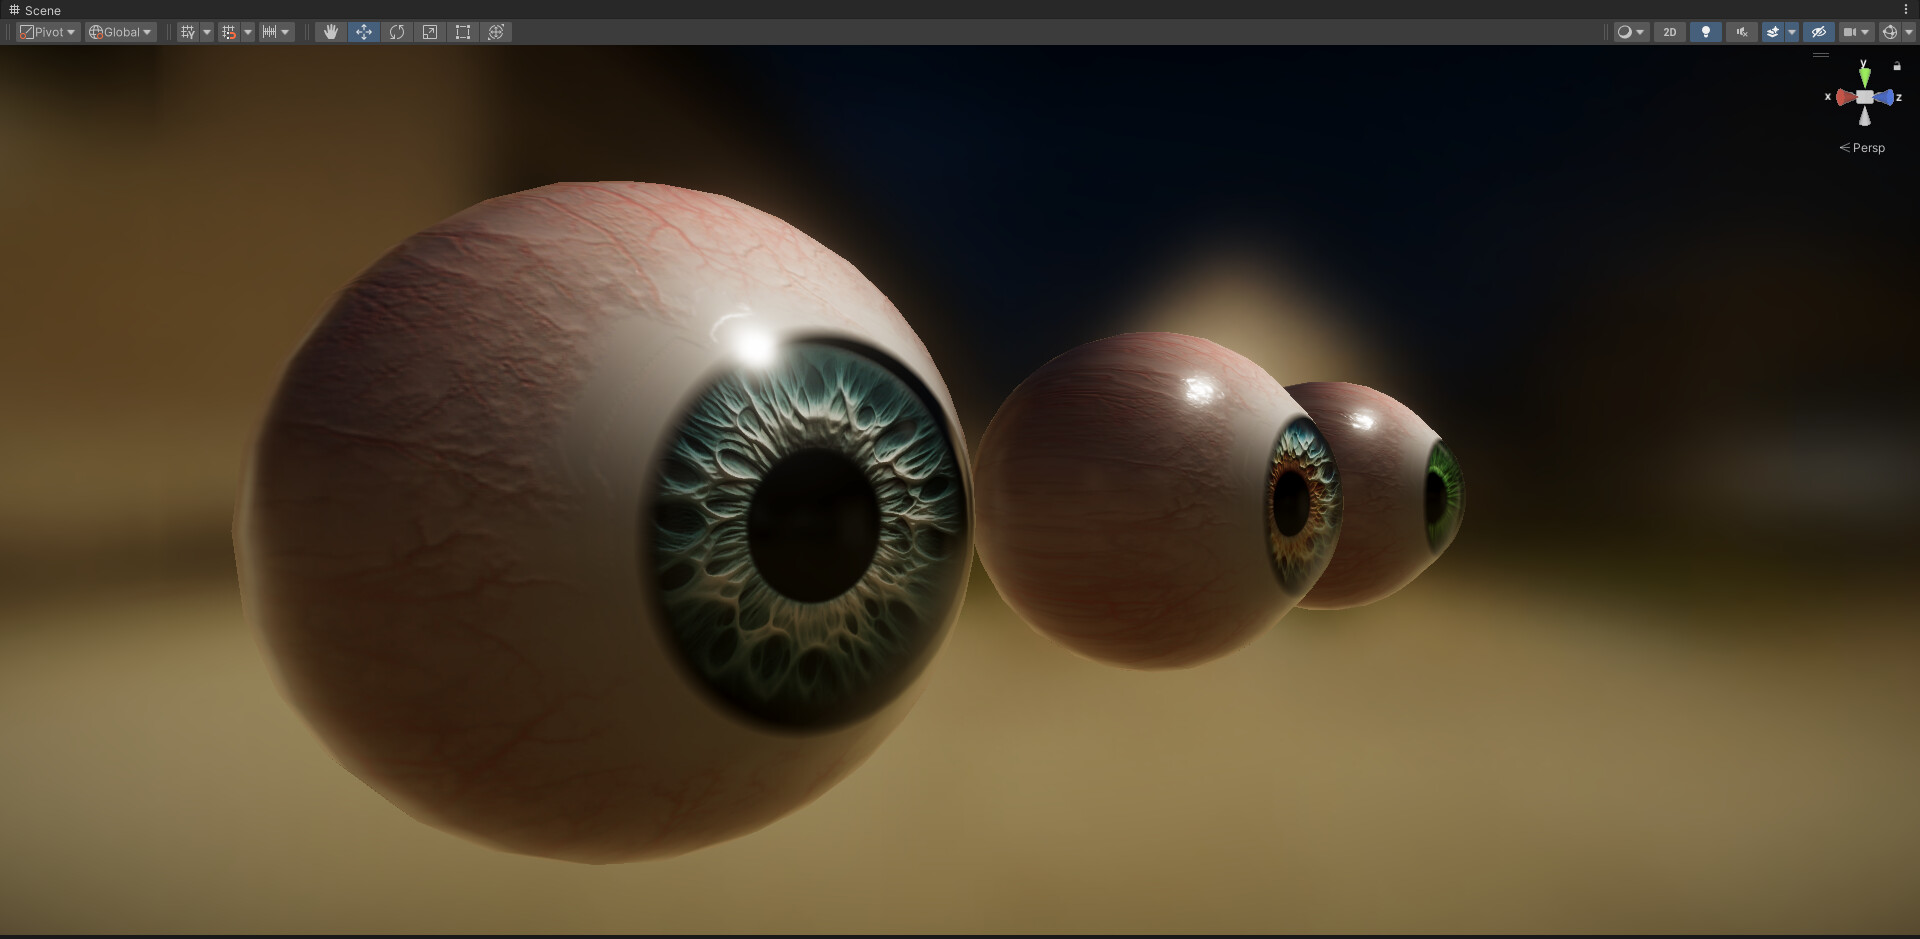This screenshot has height=939, width=1920.
Task: Select the Hand view tool
Action: click(x=330, y=31)
